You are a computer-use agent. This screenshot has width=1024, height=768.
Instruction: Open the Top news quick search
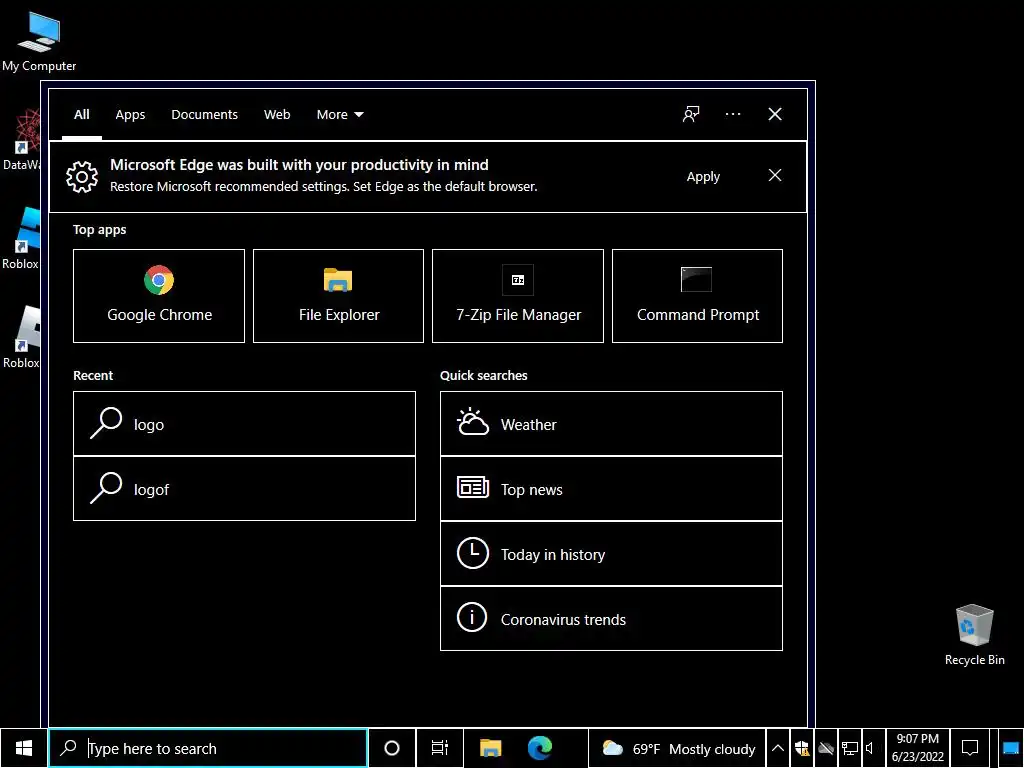[x=611, y=488]
